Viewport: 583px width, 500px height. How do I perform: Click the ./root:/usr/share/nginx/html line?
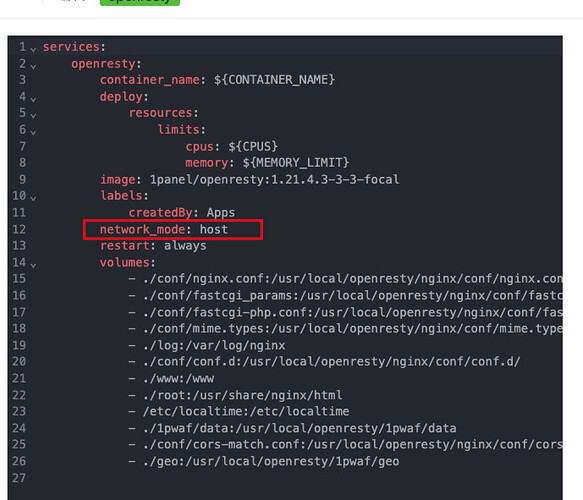(235, 395)
